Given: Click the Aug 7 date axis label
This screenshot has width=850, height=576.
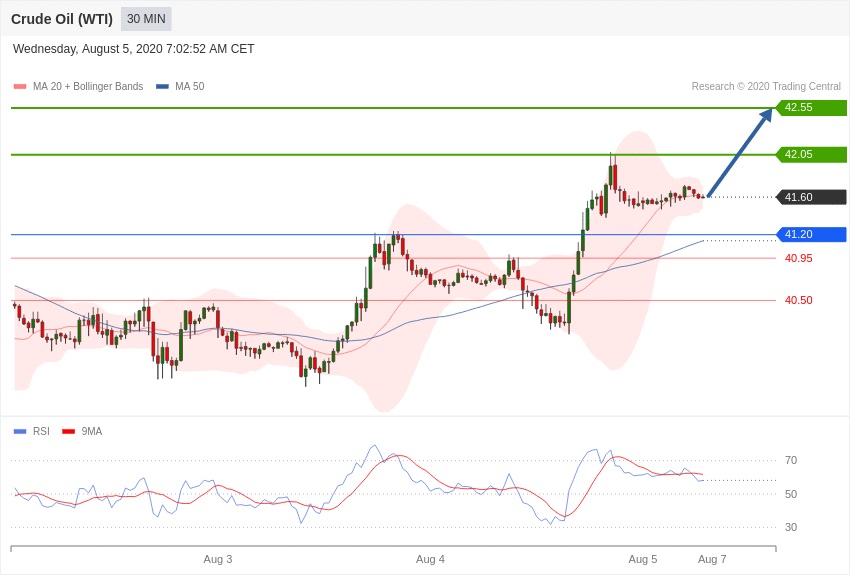Looking at the screenshot, I should 712,559.
